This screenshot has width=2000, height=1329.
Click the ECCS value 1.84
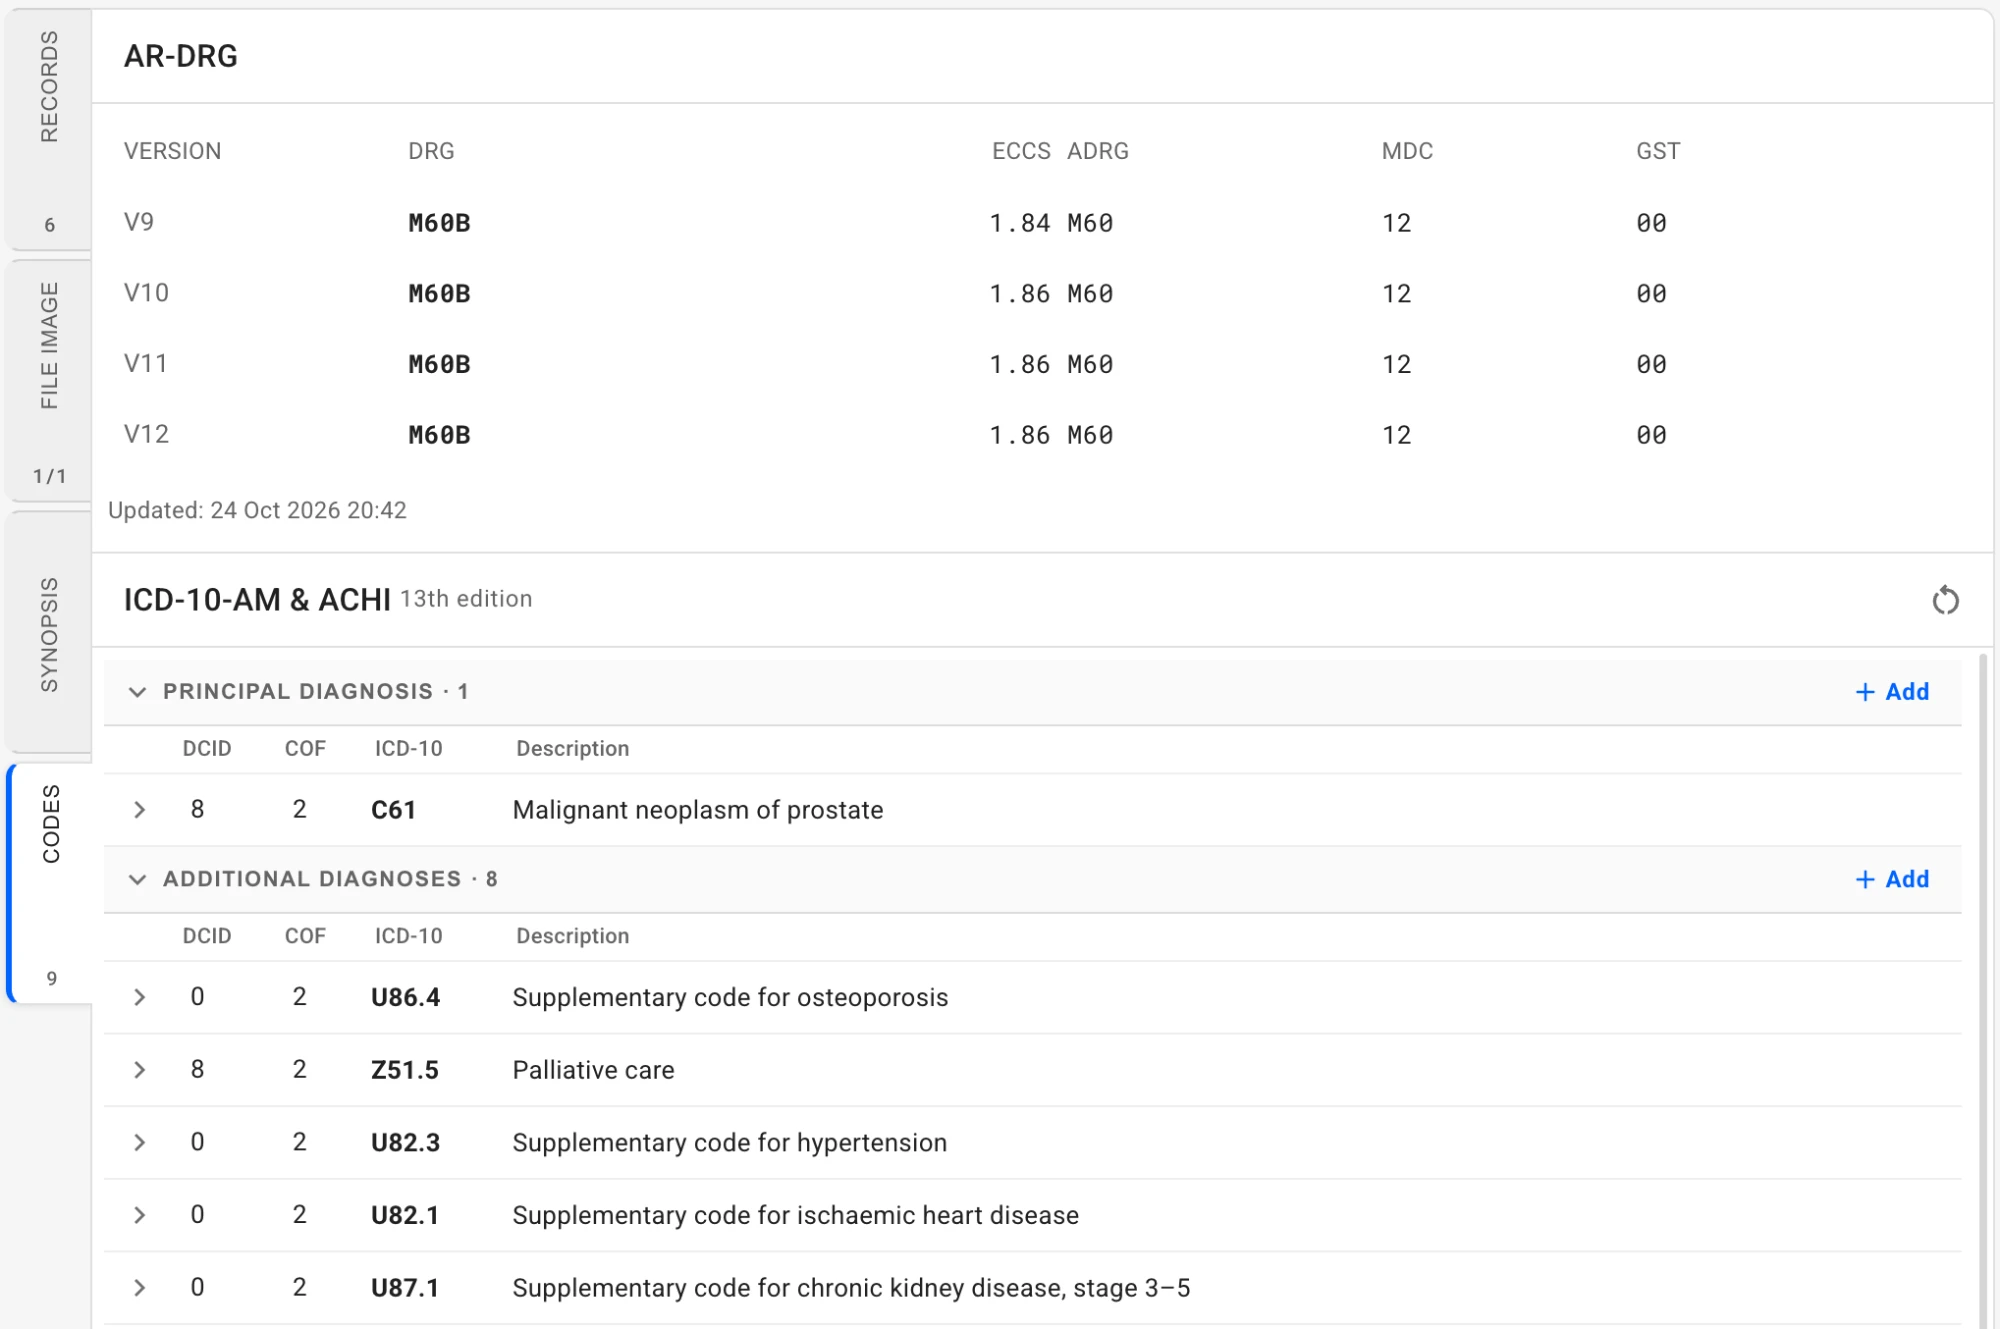point(1019,223)
